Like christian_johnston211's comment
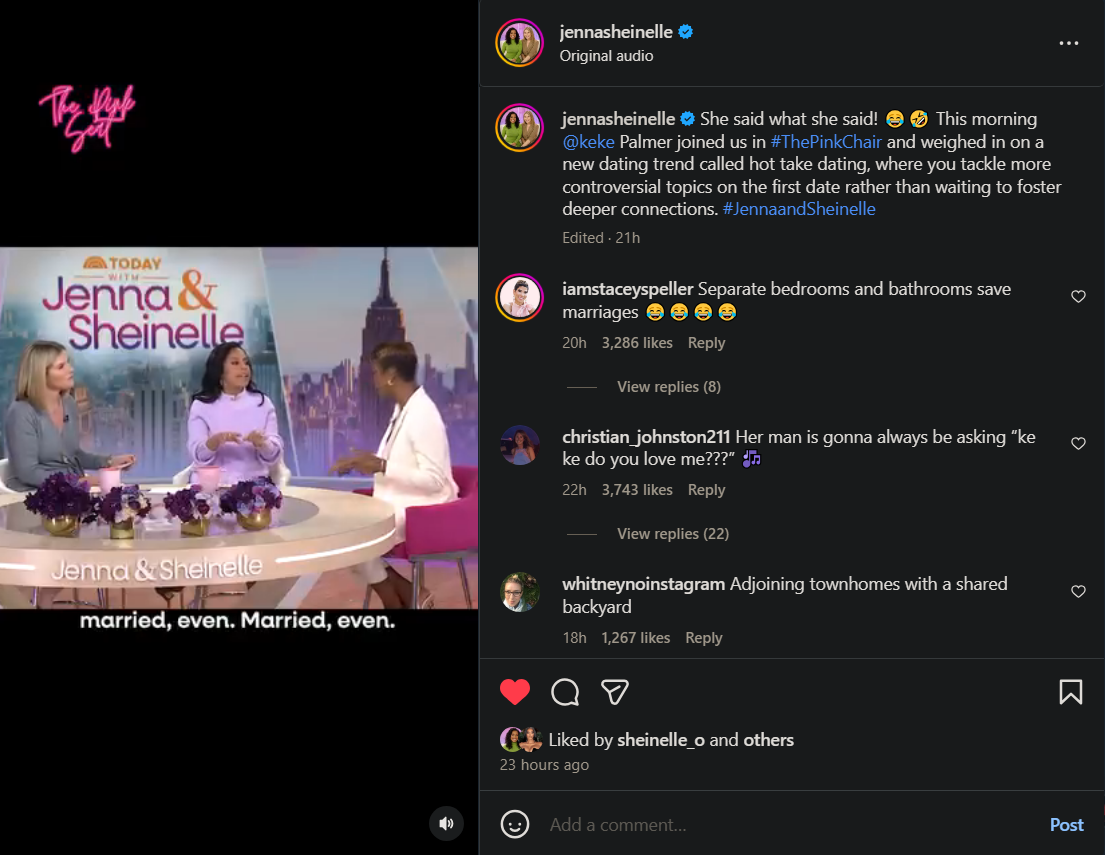 1078,444
